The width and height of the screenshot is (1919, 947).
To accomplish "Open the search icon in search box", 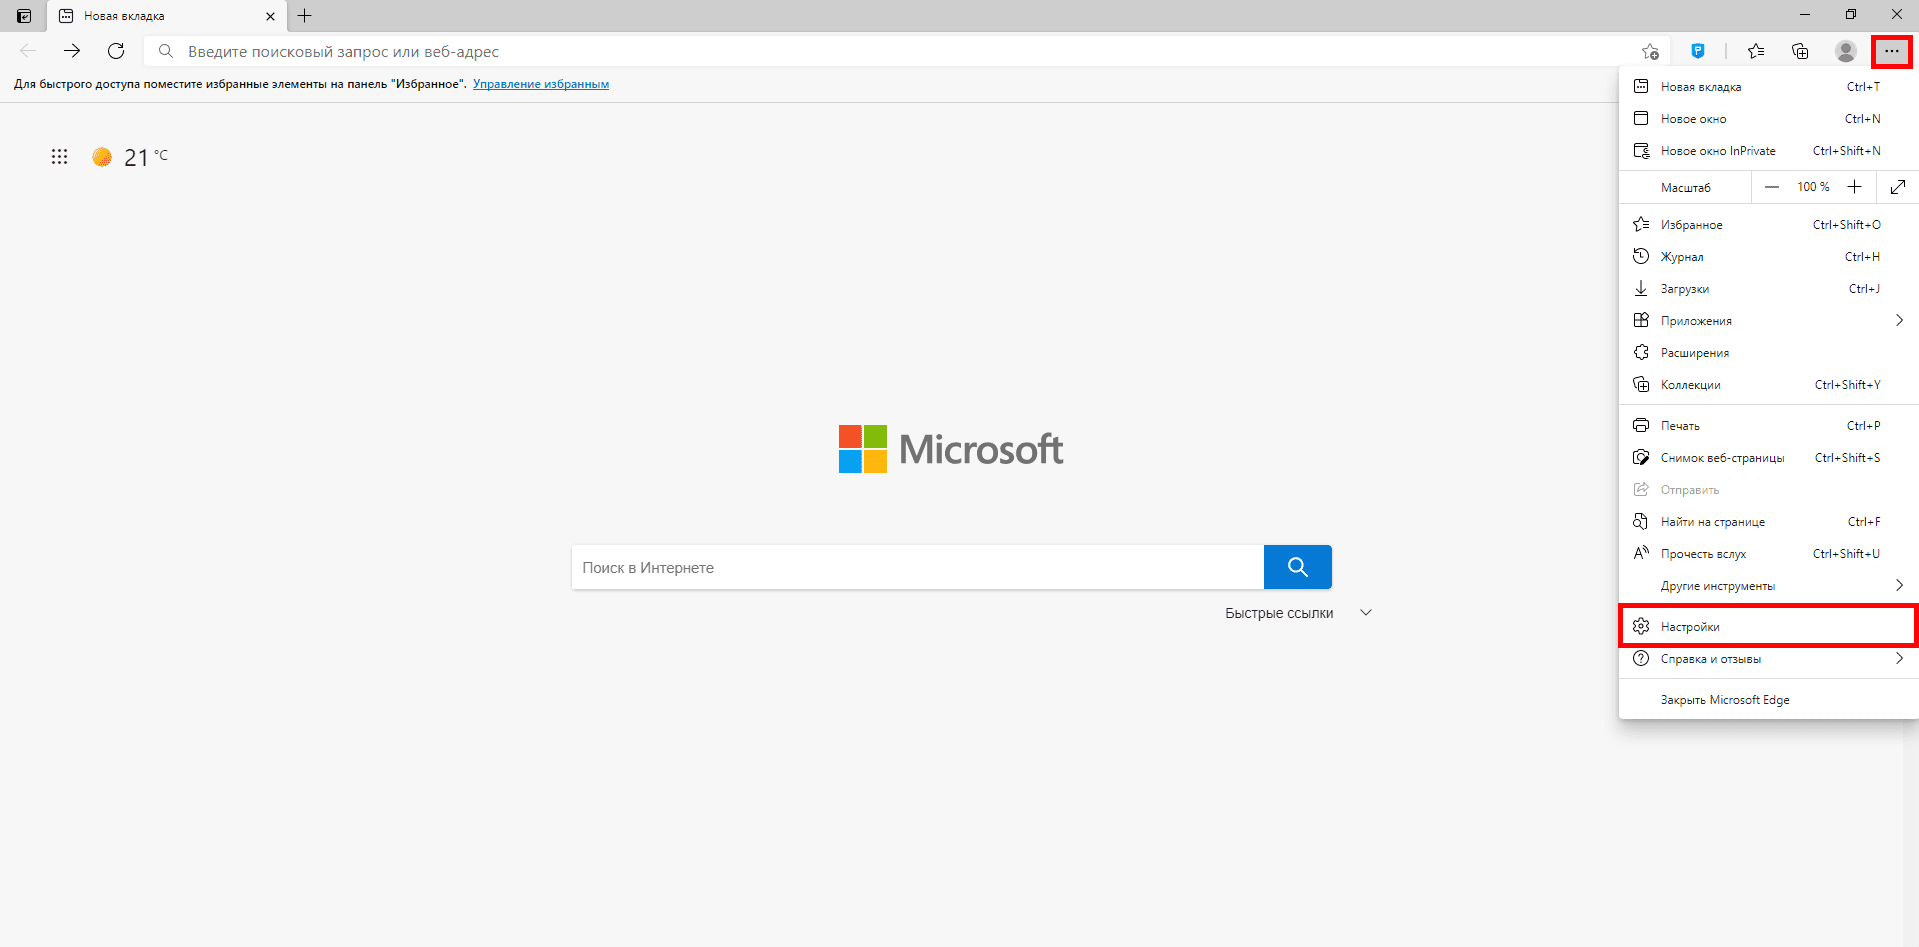I will [1297, 567].
